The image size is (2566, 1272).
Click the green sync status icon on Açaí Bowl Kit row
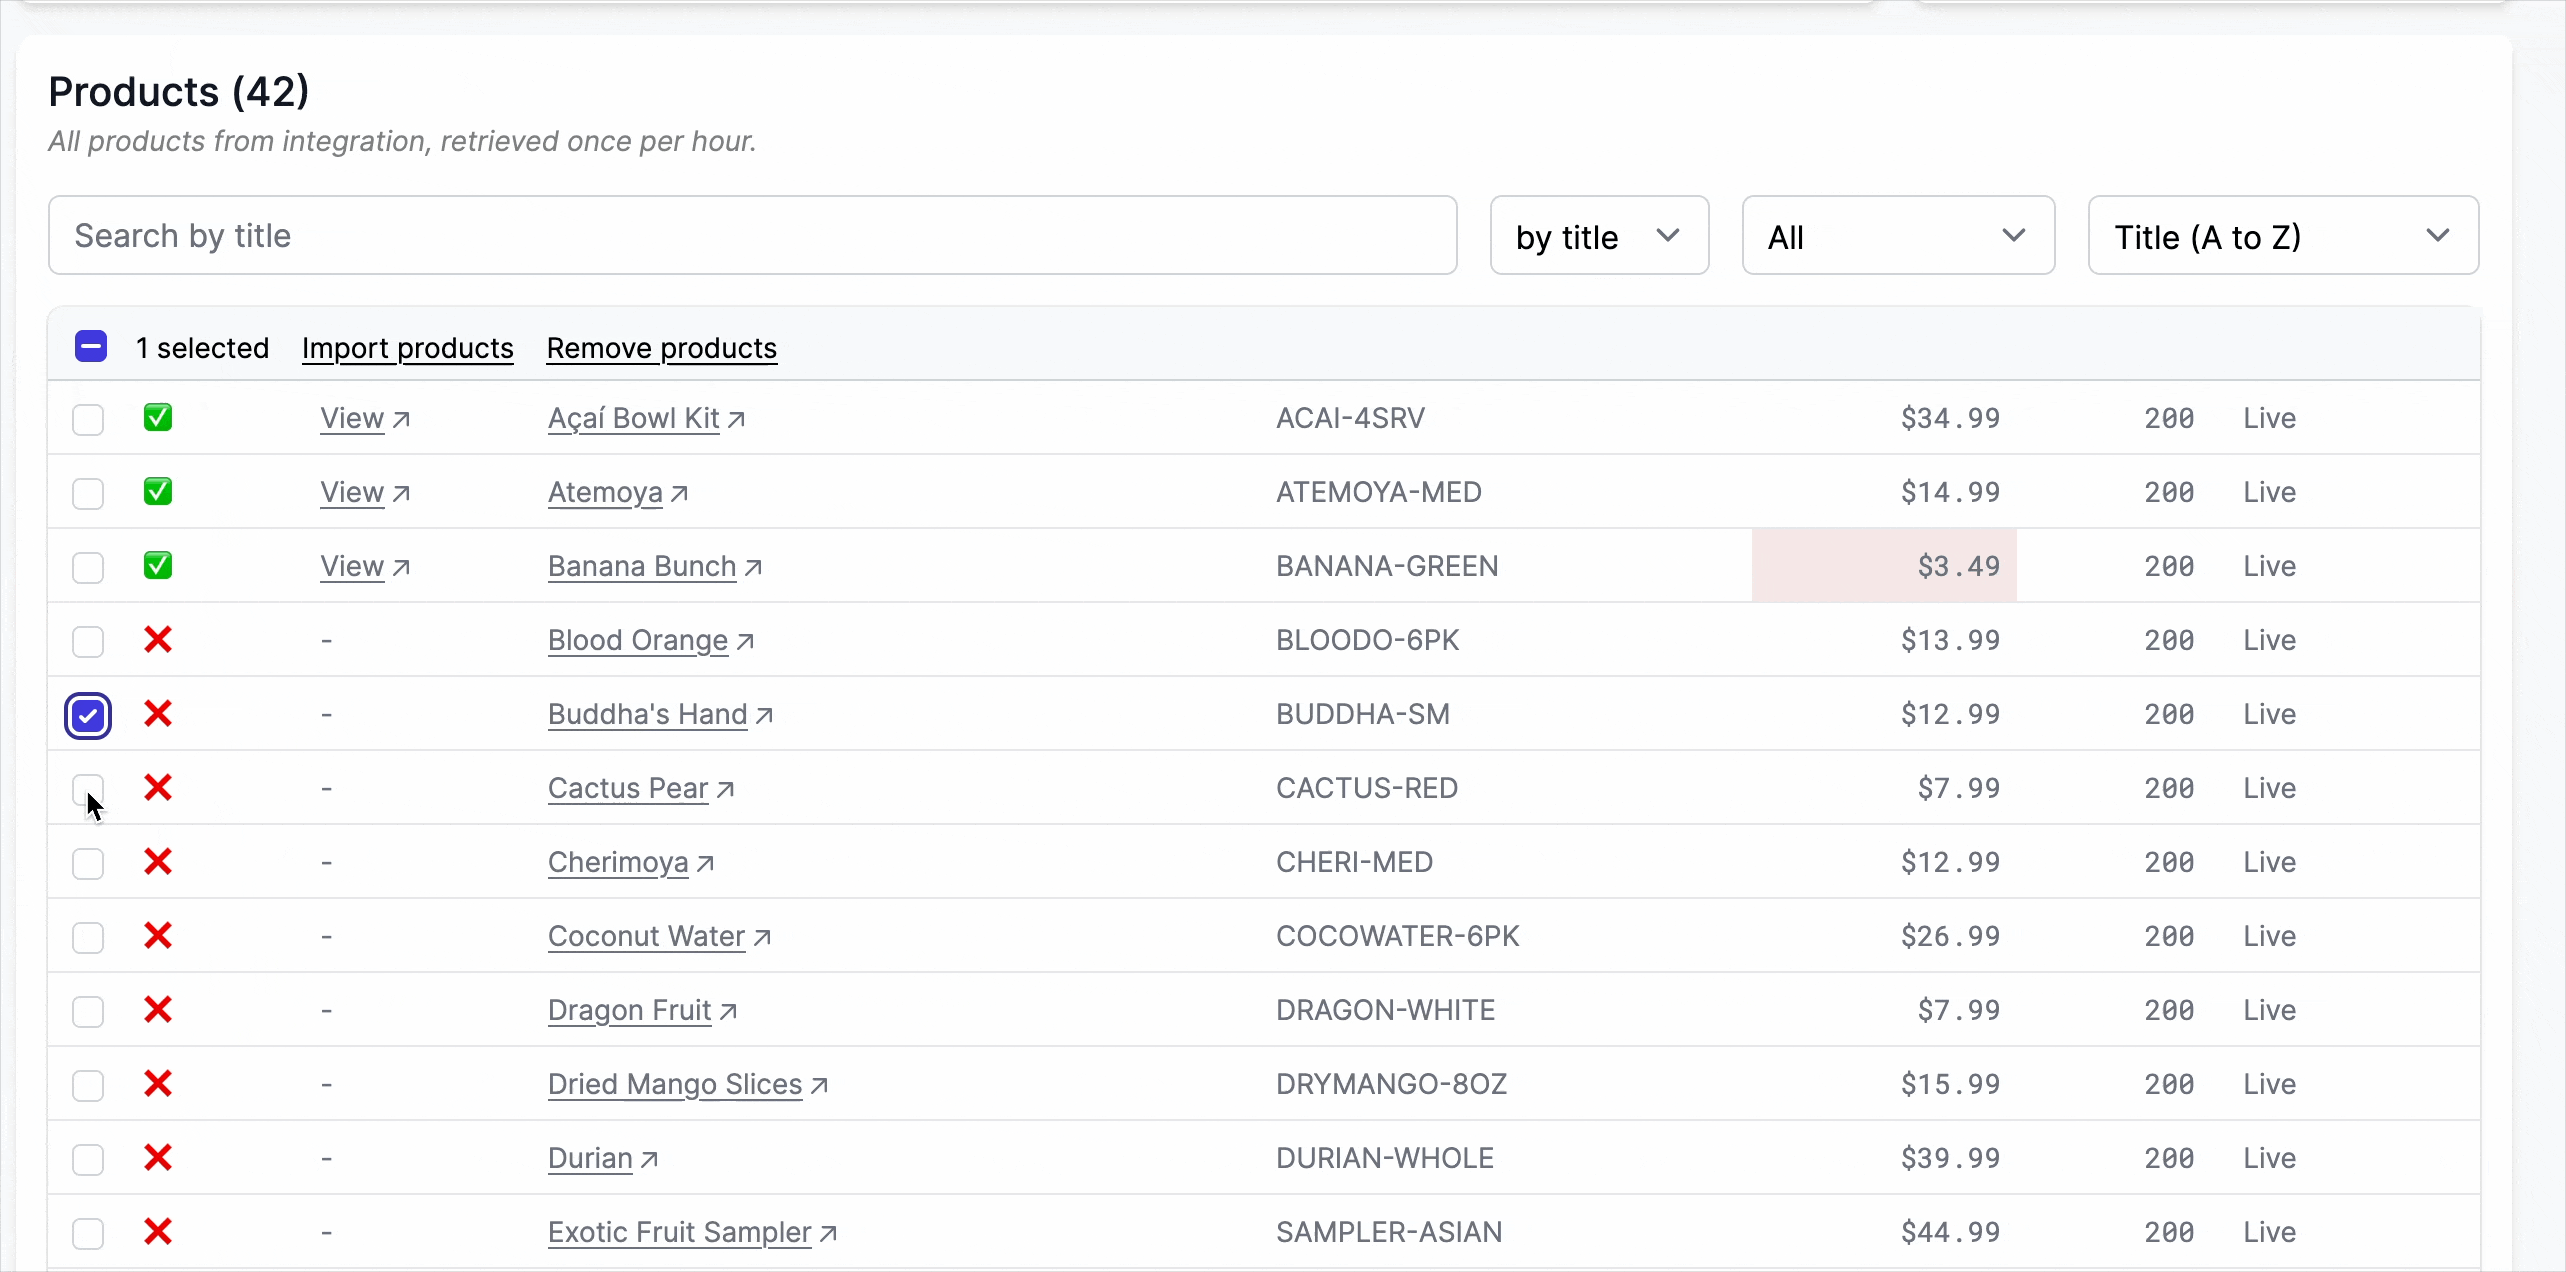[158, 417]
